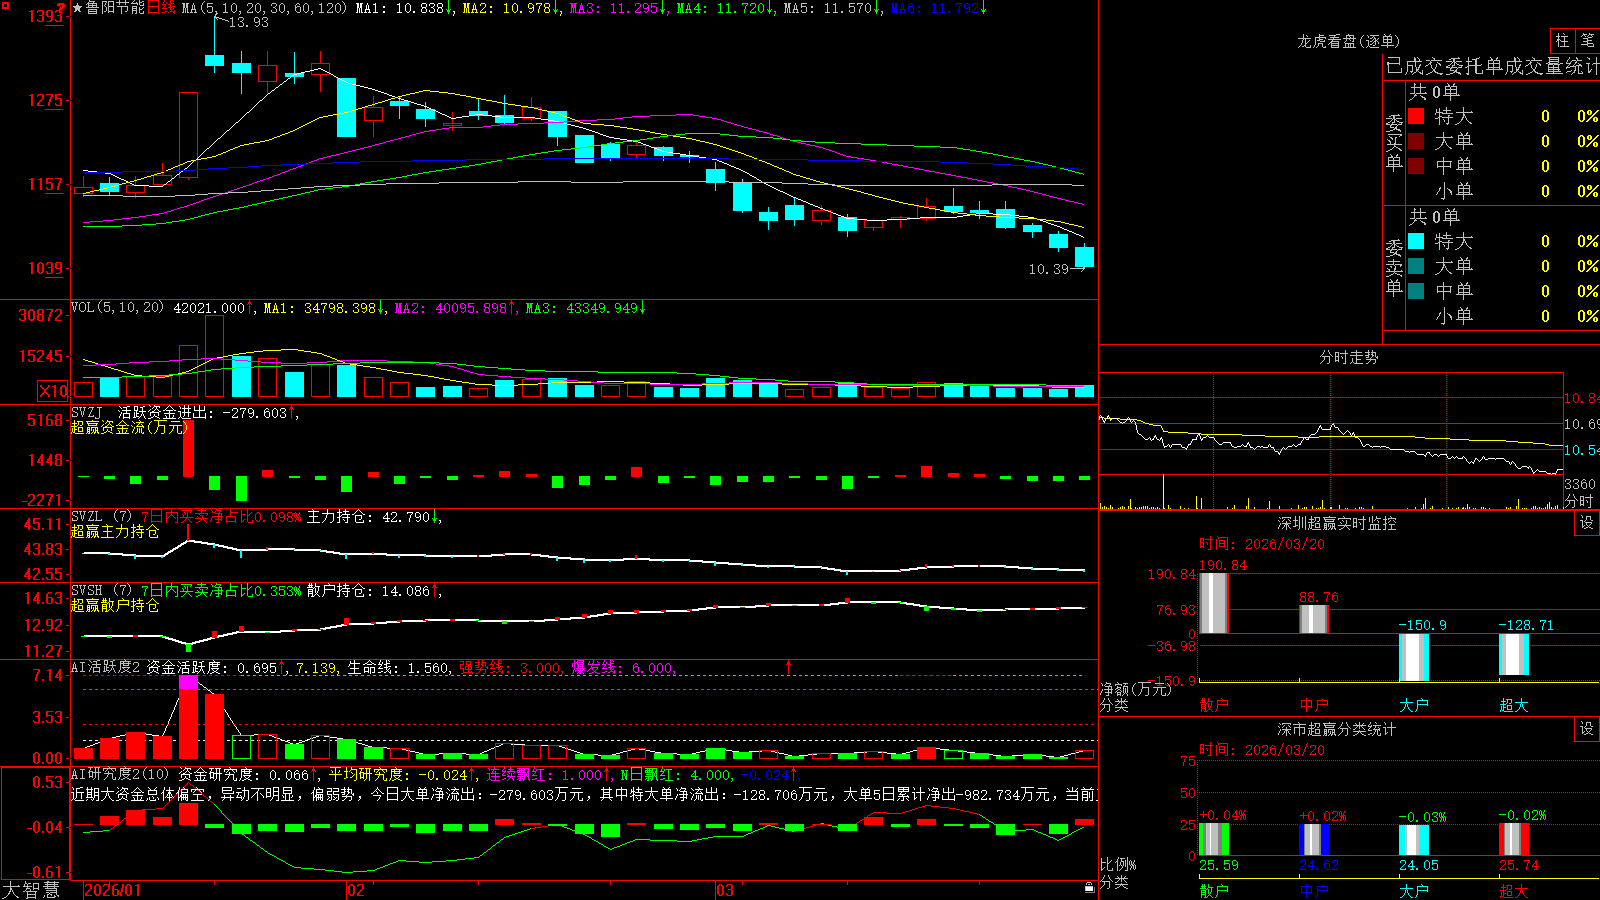Click the SVZJ 活跃资金进出 label

click(141, 412)
